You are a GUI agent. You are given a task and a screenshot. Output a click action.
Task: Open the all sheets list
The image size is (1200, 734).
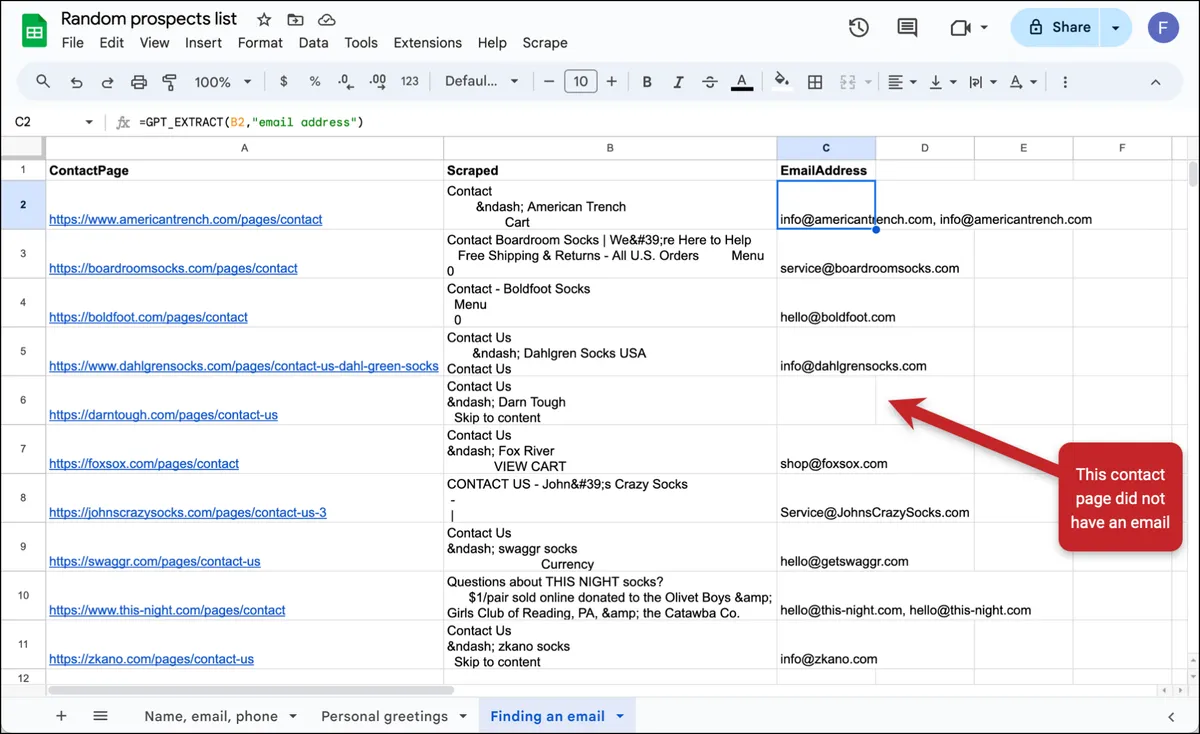click(x=100, y=716)
